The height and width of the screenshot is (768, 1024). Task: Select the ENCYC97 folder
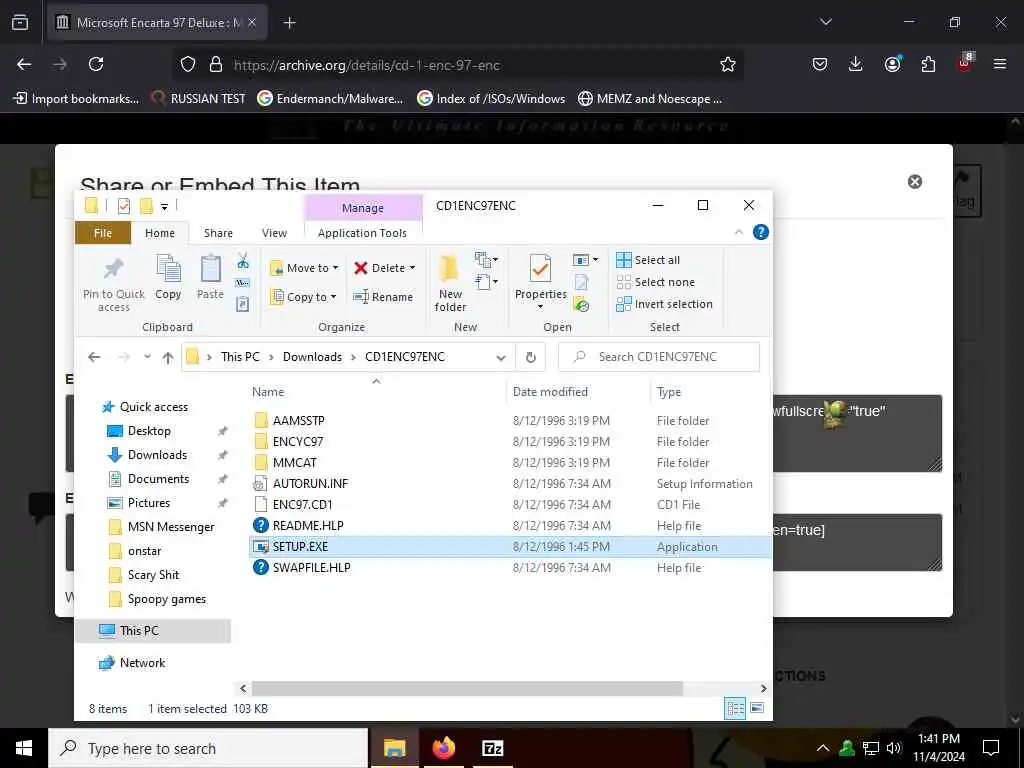pyautogui.click(x=298, y=441)
